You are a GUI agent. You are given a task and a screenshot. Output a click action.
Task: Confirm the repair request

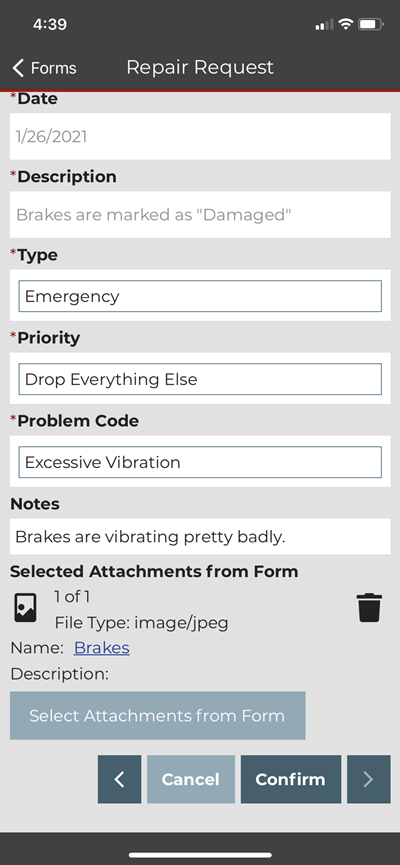290,779
